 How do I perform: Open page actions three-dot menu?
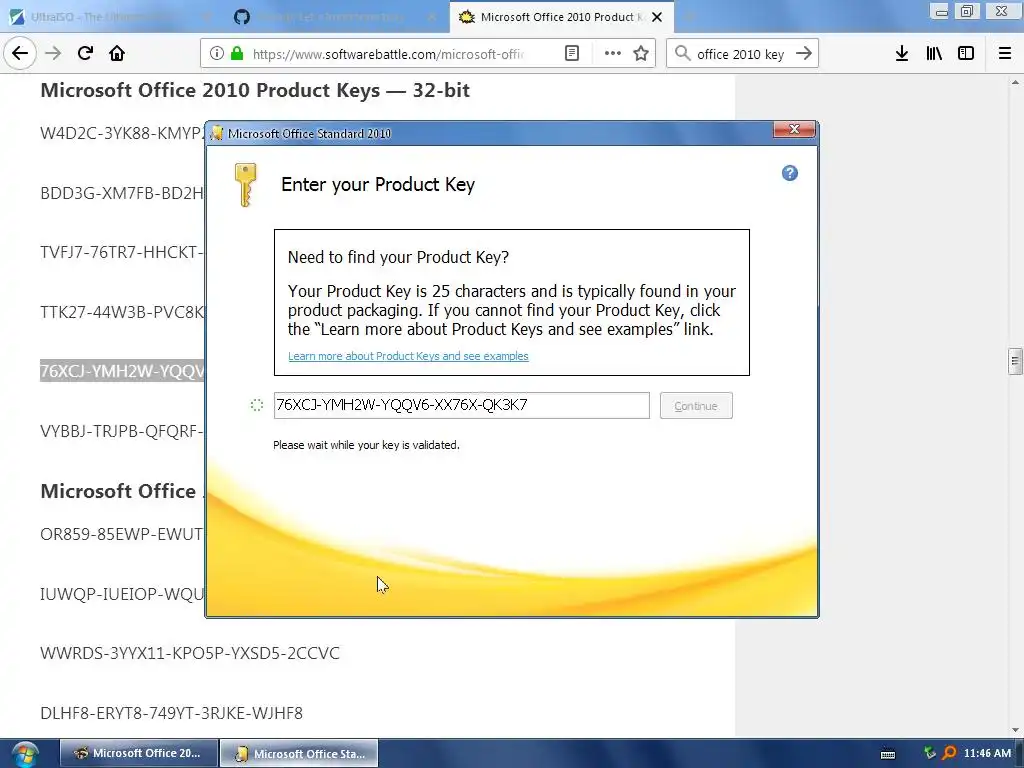613,54
